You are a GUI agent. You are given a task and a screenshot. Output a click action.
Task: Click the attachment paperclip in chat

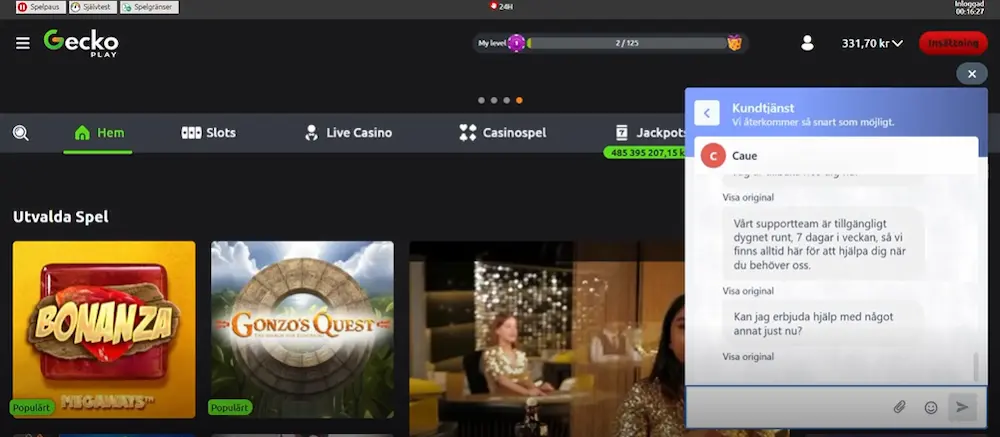tap(899, 407)
